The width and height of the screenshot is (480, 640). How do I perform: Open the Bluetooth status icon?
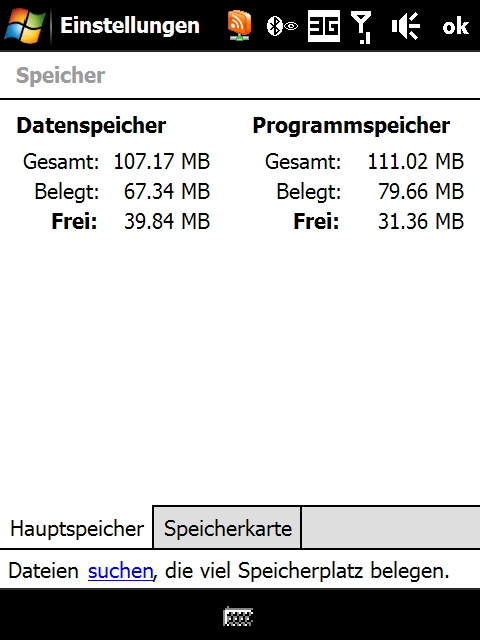(282, 27)
